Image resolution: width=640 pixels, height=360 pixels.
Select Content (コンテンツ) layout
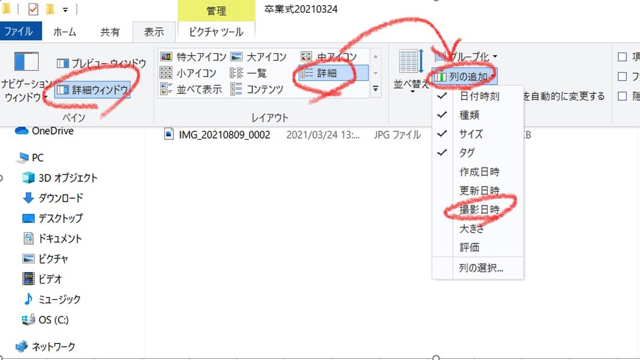click(257, 89)
